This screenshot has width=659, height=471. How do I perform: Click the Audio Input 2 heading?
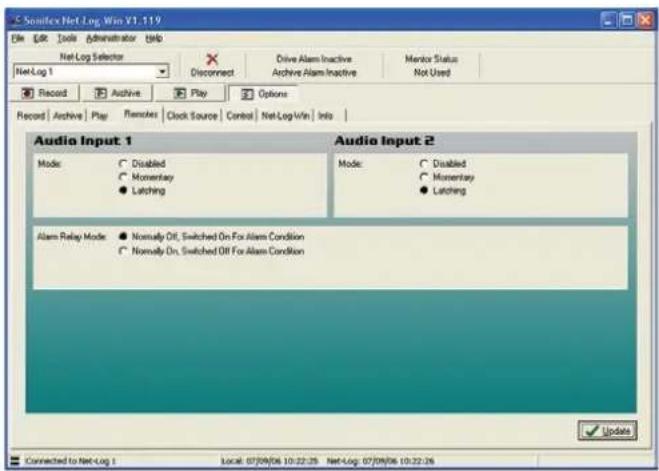[384, 141]
